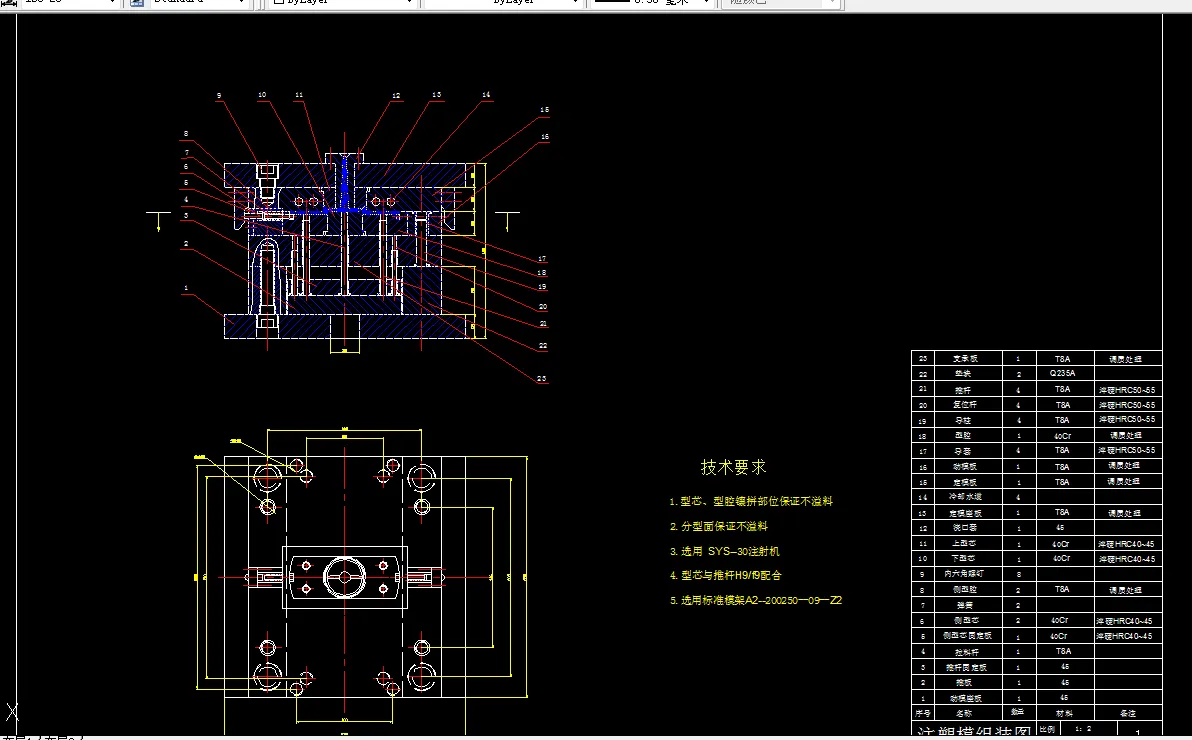Click 支承板 in parts list row 23
The width and height of the screenshot is (1192, 740).
pos(965,358)
